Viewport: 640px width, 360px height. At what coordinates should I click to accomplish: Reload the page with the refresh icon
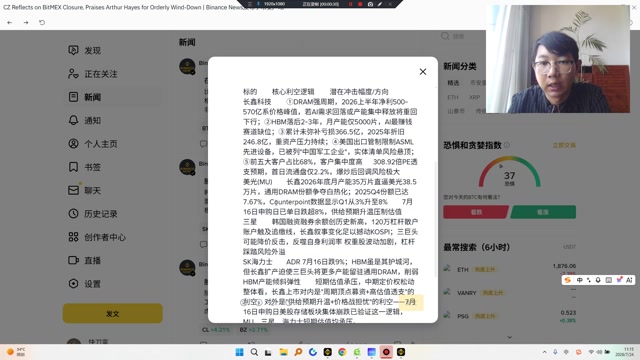42,22
